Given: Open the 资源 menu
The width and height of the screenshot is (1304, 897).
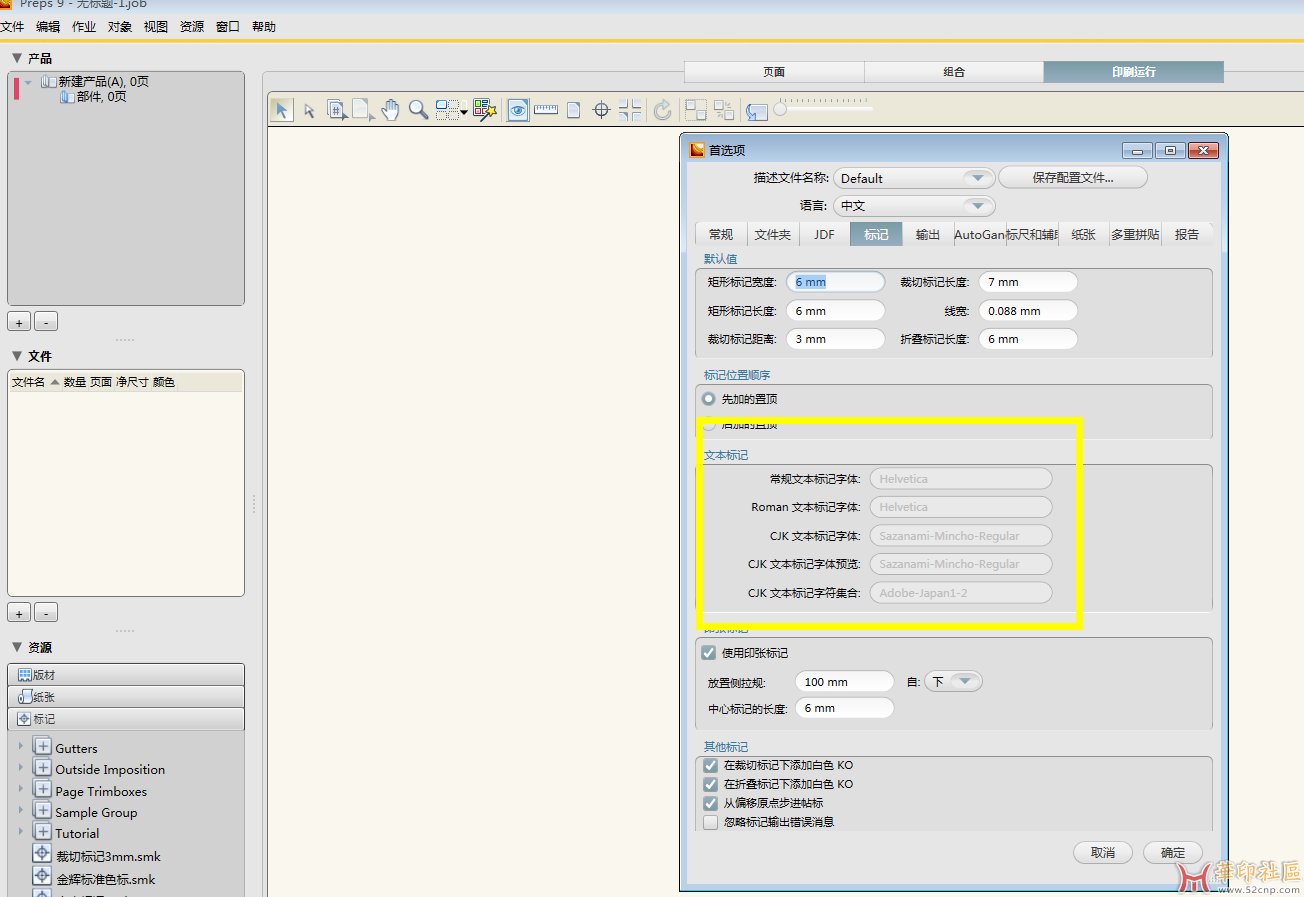Looking at the screenshot, I should click(x=192, y=27).
